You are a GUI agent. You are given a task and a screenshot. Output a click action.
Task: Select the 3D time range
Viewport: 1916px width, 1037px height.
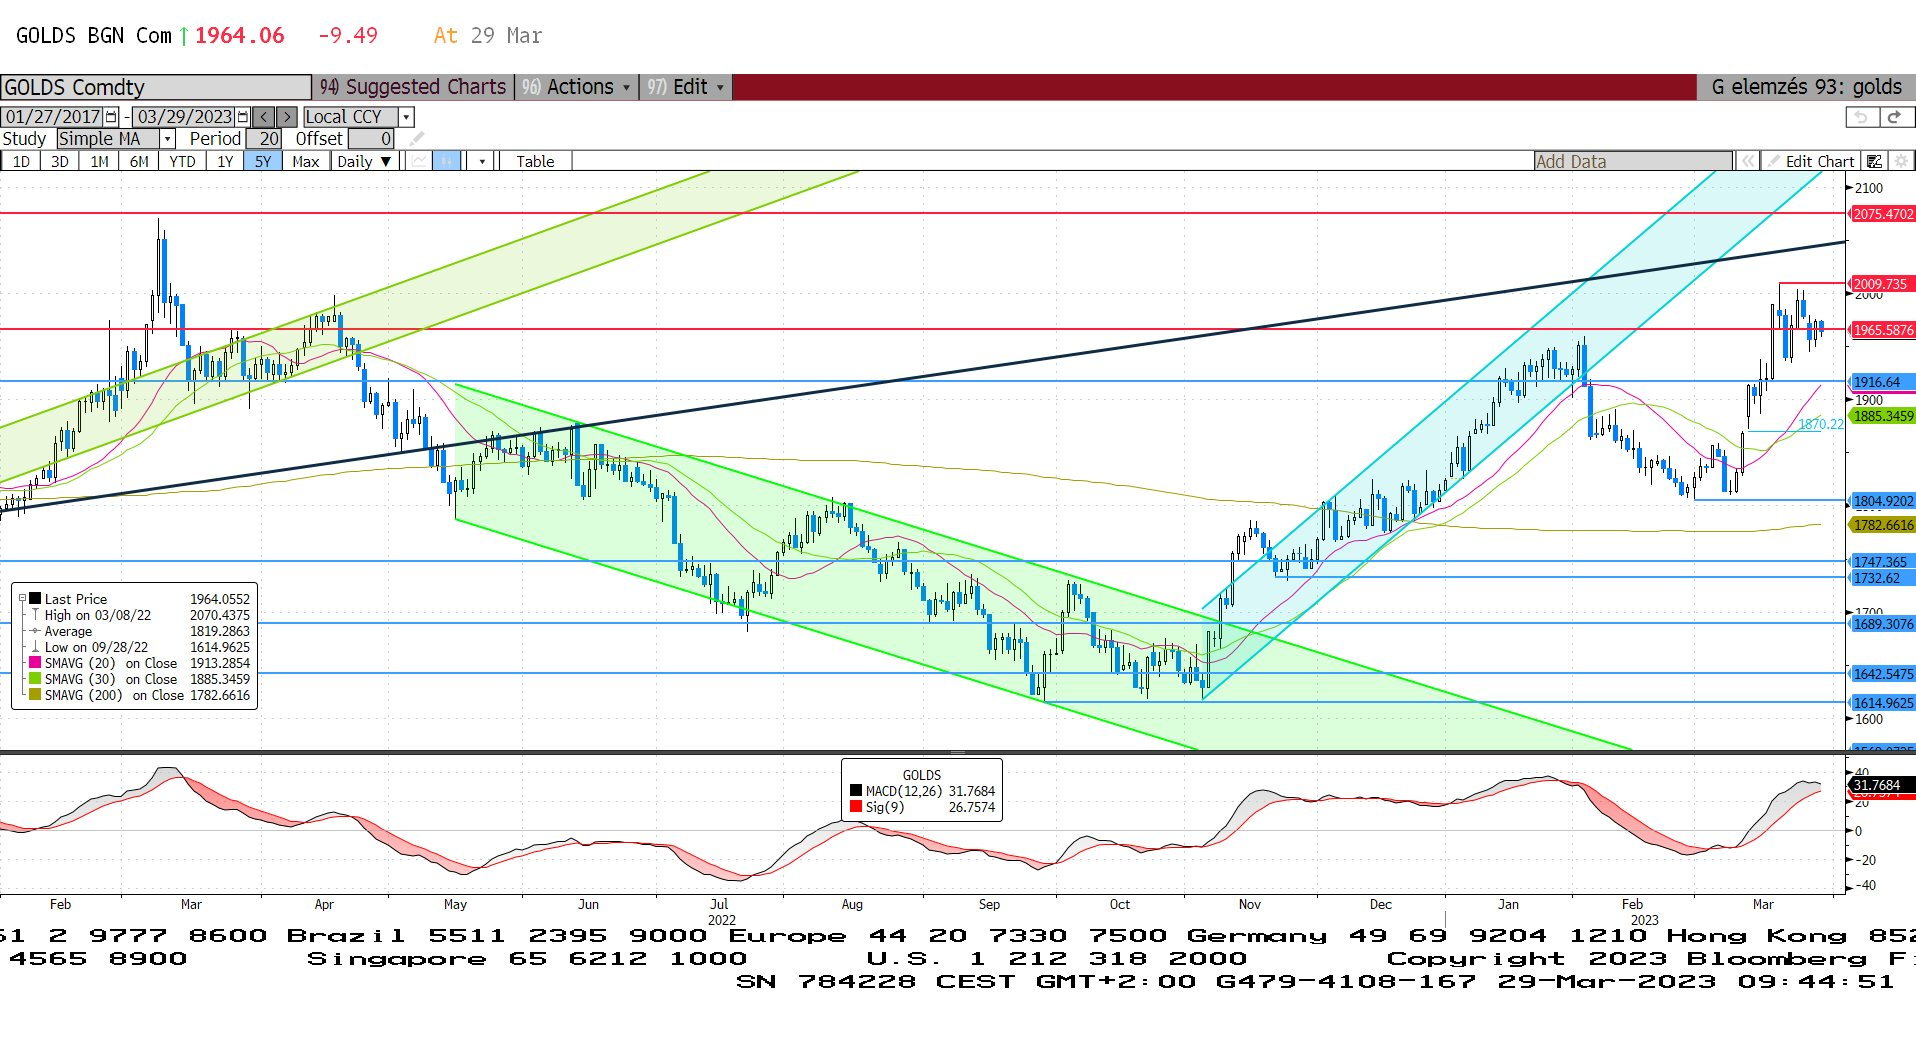click(x=59, y=161)
